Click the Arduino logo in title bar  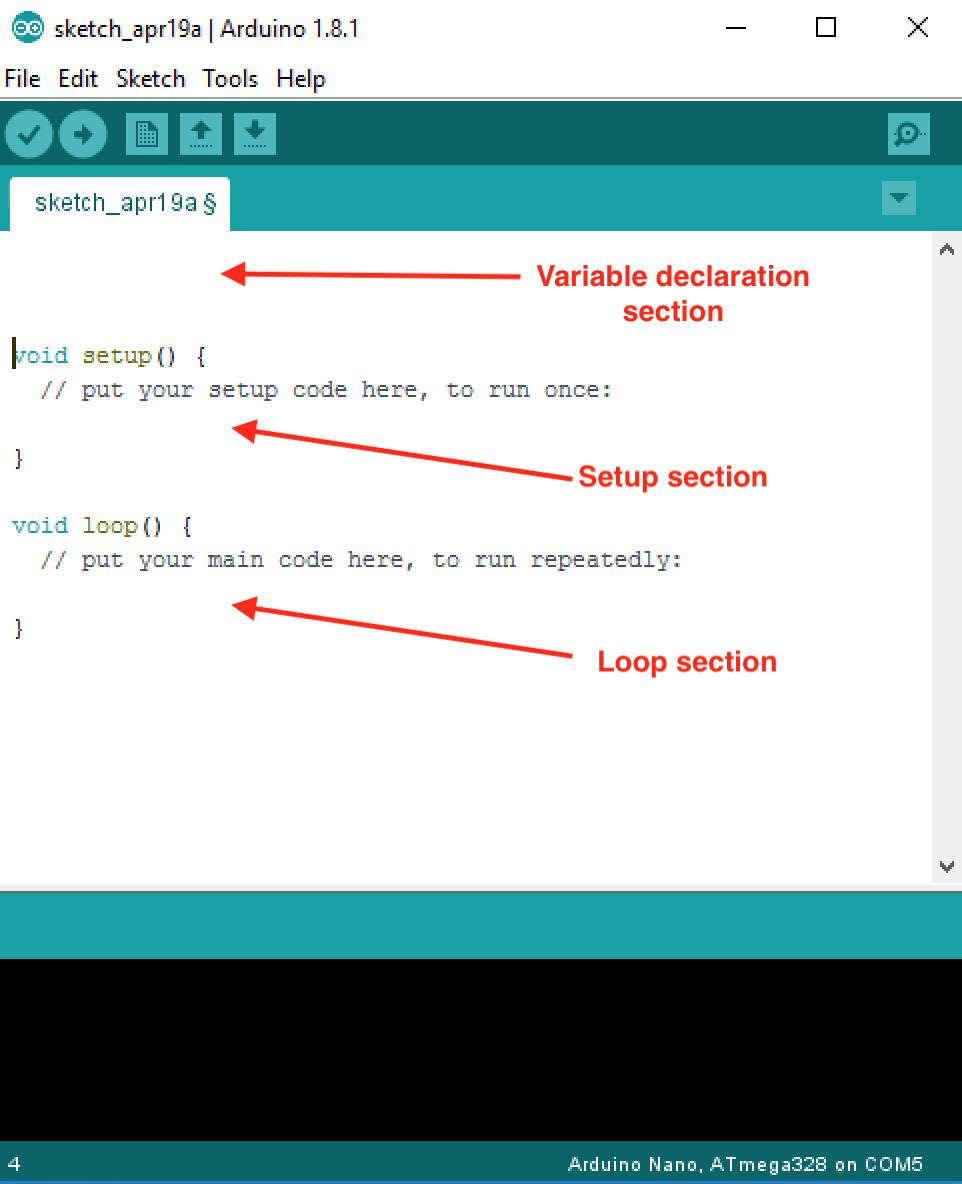point(28,28)
